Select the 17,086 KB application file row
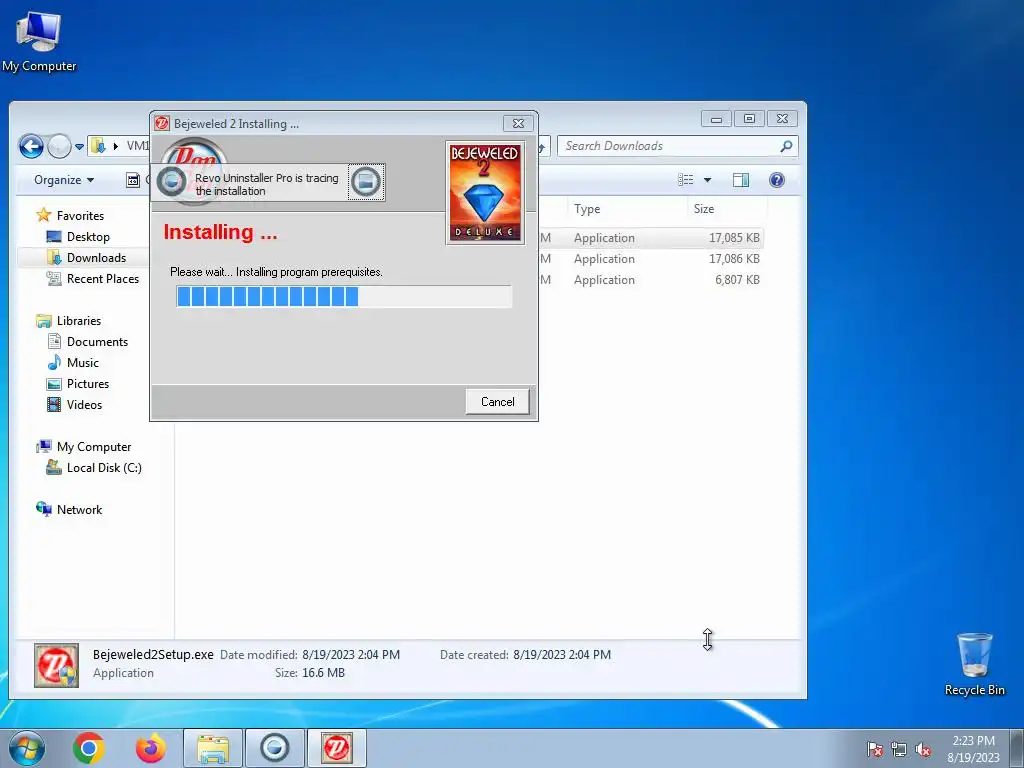 point(650,259)
